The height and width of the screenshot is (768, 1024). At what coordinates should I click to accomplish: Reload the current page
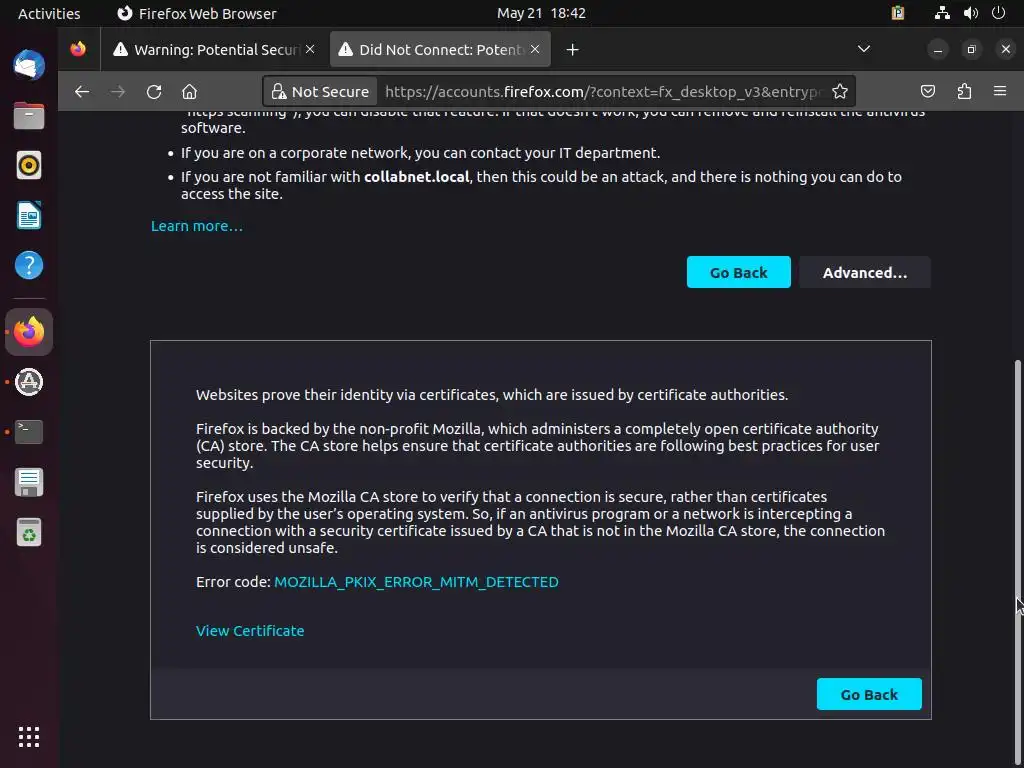[153, 92]
